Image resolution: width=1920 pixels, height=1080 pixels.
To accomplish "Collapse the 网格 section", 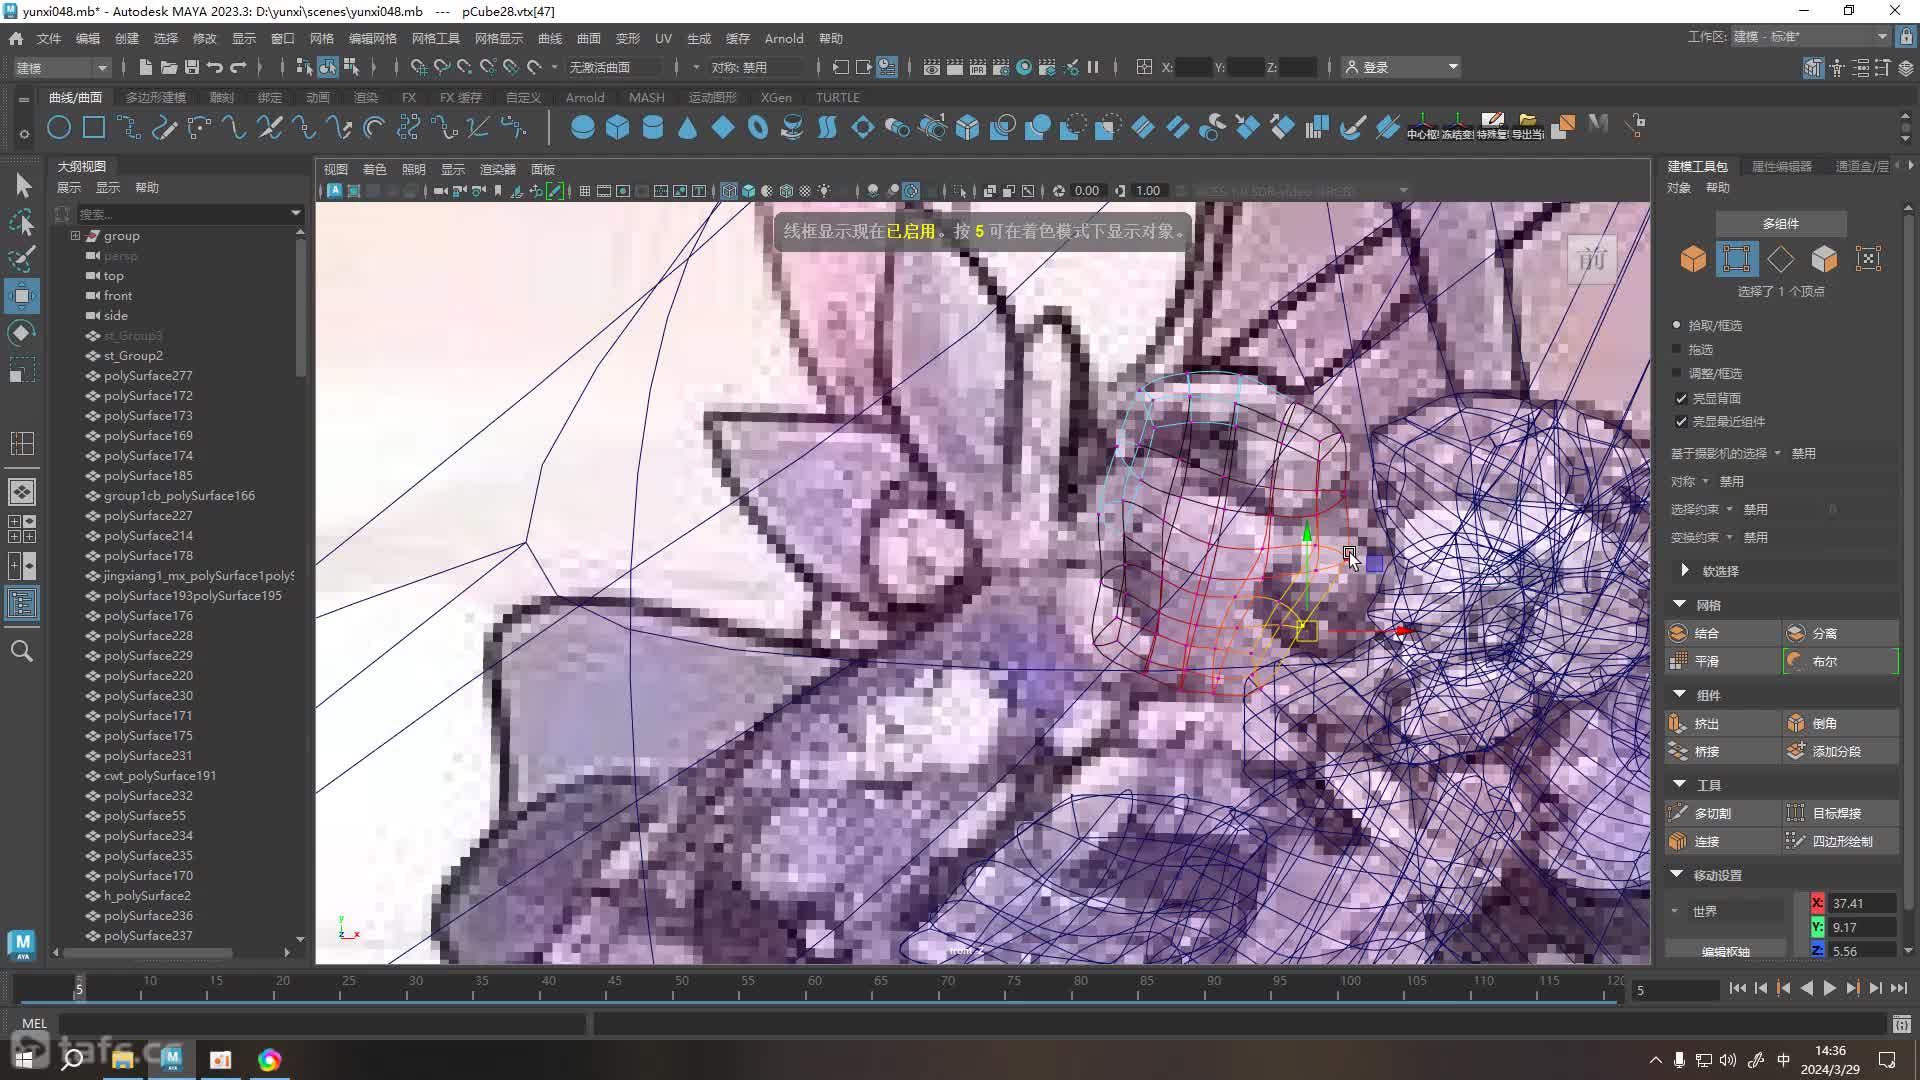I will pyautogui.click(x=1679, y=604).
